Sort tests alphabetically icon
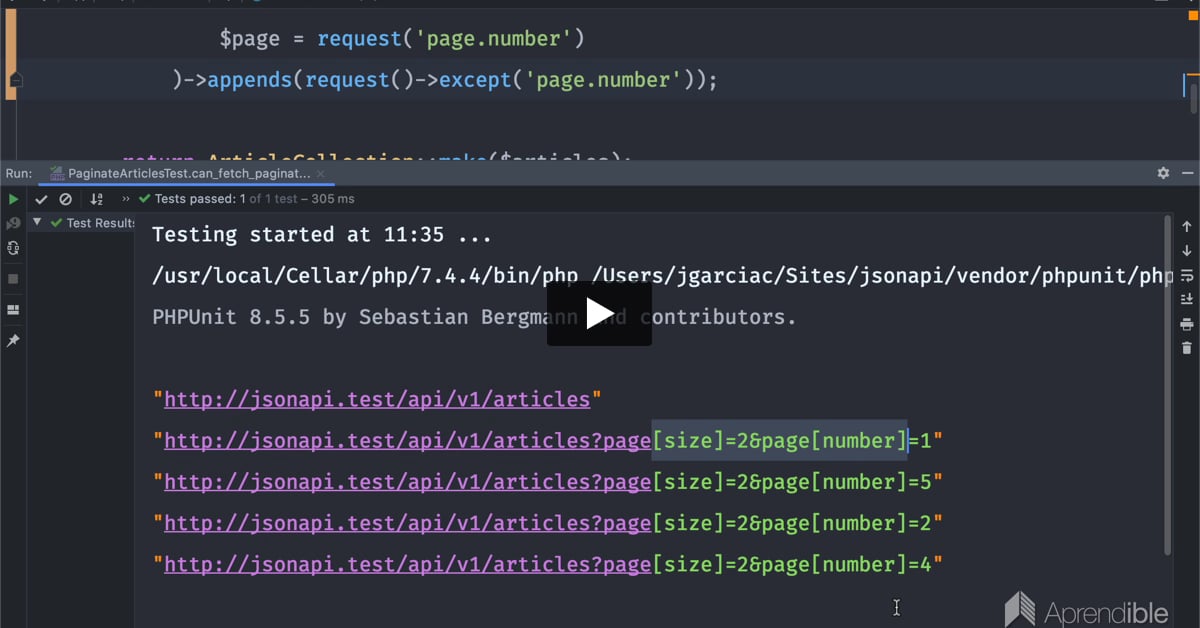 pos(97,199)
